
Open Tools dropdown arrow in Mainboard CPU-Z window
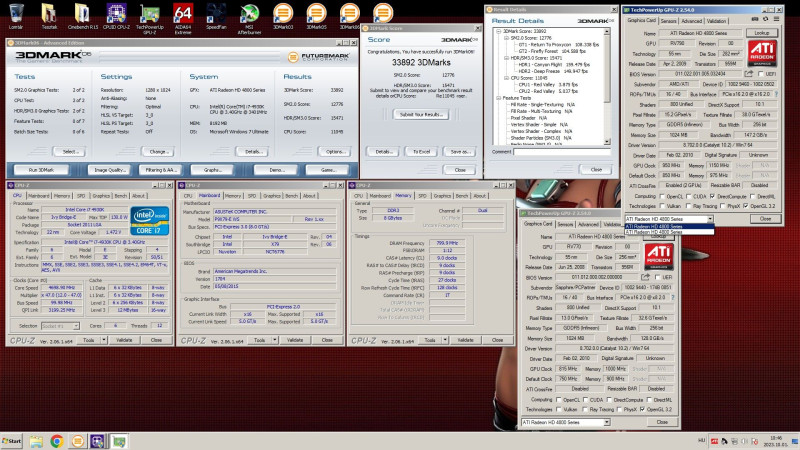(274, 340)
